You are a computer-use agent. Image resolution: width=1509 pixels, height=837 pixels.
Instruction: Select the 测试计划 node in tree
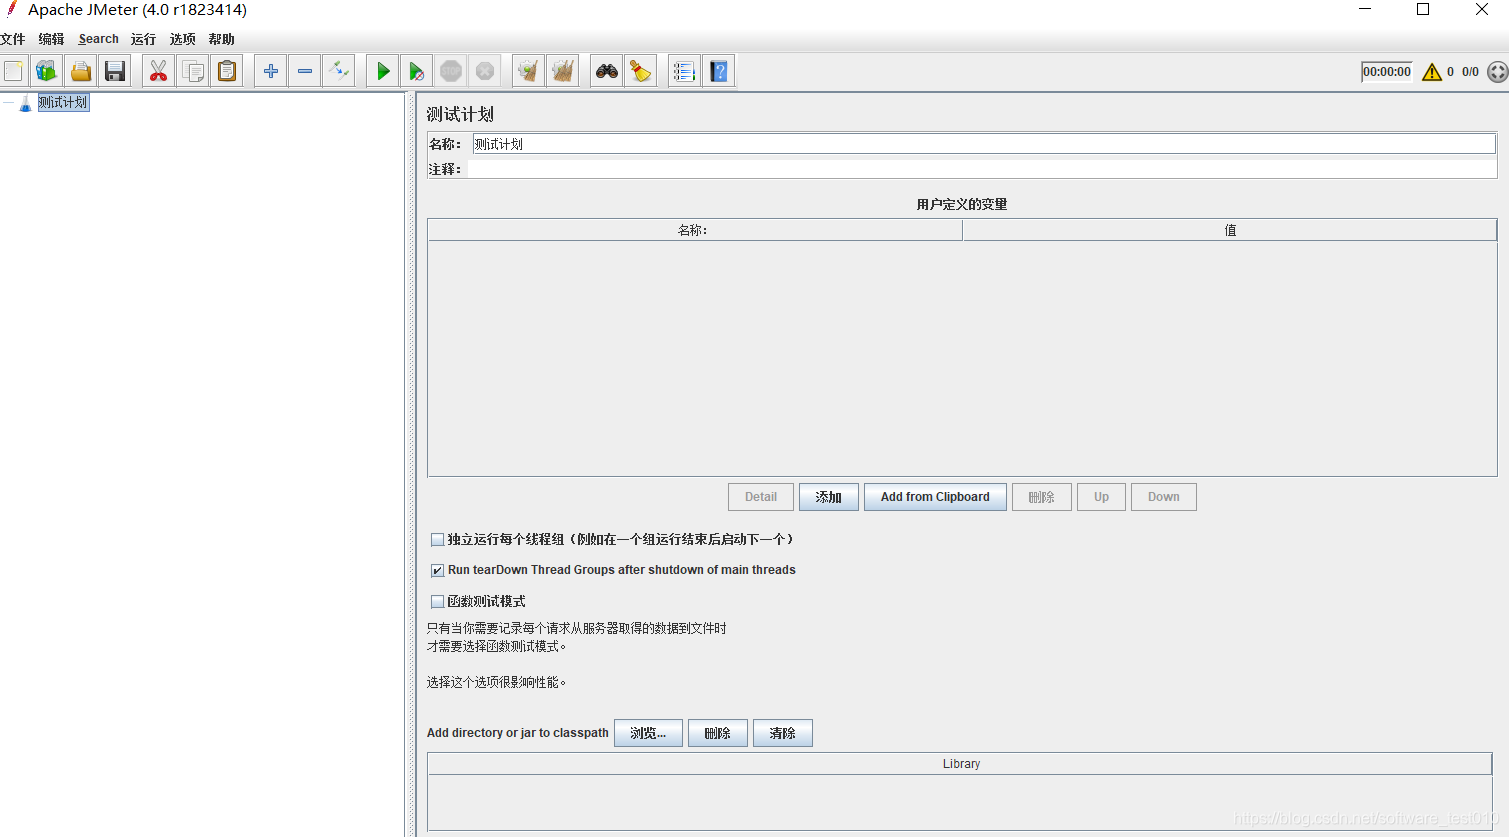pyautogui.click(x=63, y=102)
